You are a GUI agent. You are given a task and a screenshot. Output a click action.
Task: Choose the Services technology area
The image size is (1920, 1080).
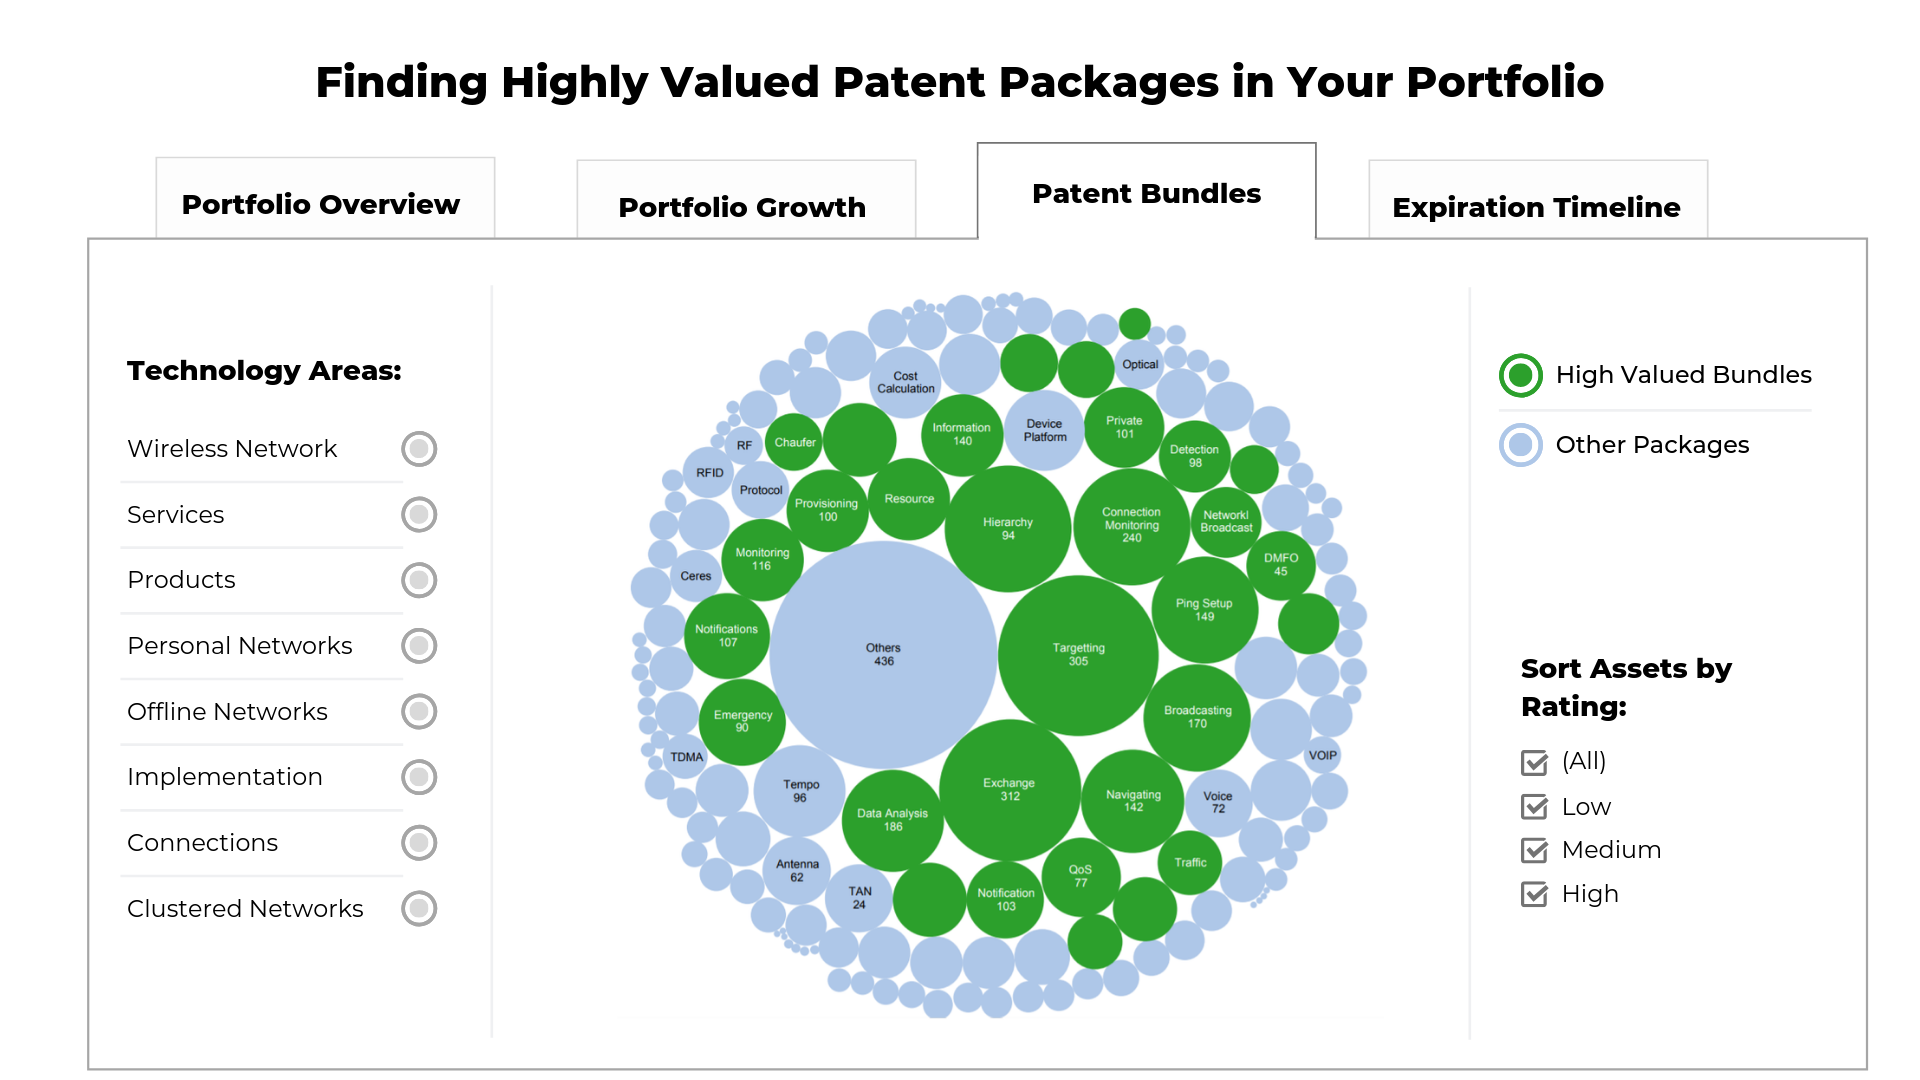(419, 514)
